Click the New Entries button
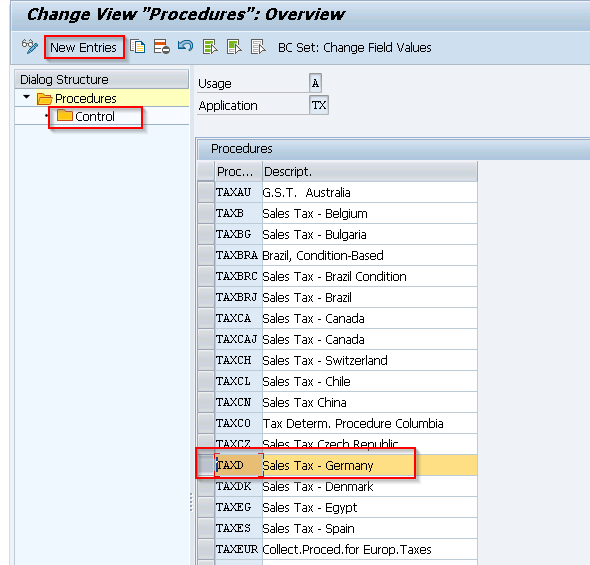Image resolution: width=590 pixels, height=565 pixels. [x=84, y=47]
